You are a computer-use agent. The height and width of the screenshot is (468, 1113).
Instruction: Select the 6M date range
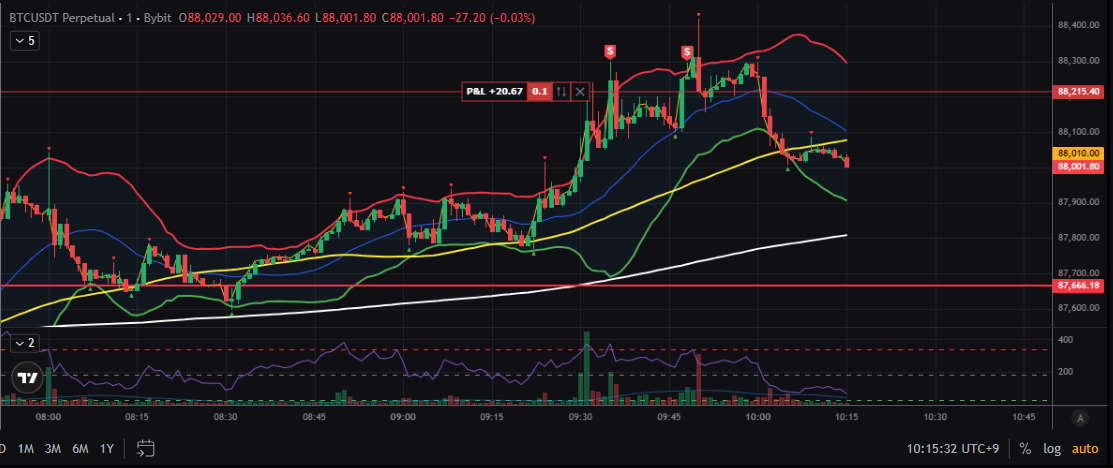click(x=79, y=448)
